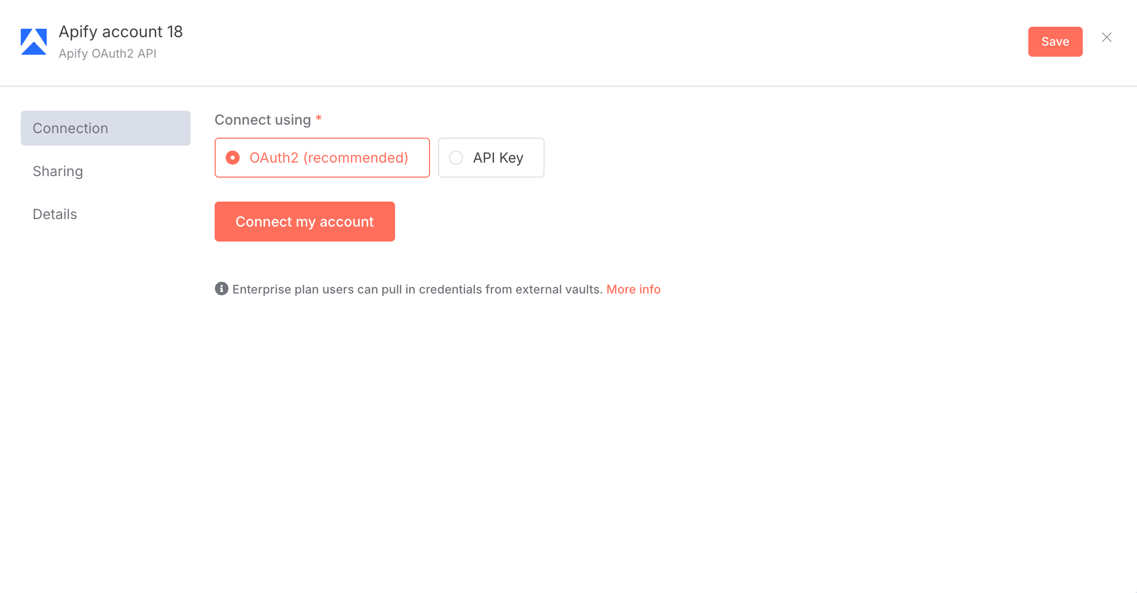Click the filled radio indicator inside OAuth2 option
Screen dimensions: 1137x593
(x=232, y=157)
